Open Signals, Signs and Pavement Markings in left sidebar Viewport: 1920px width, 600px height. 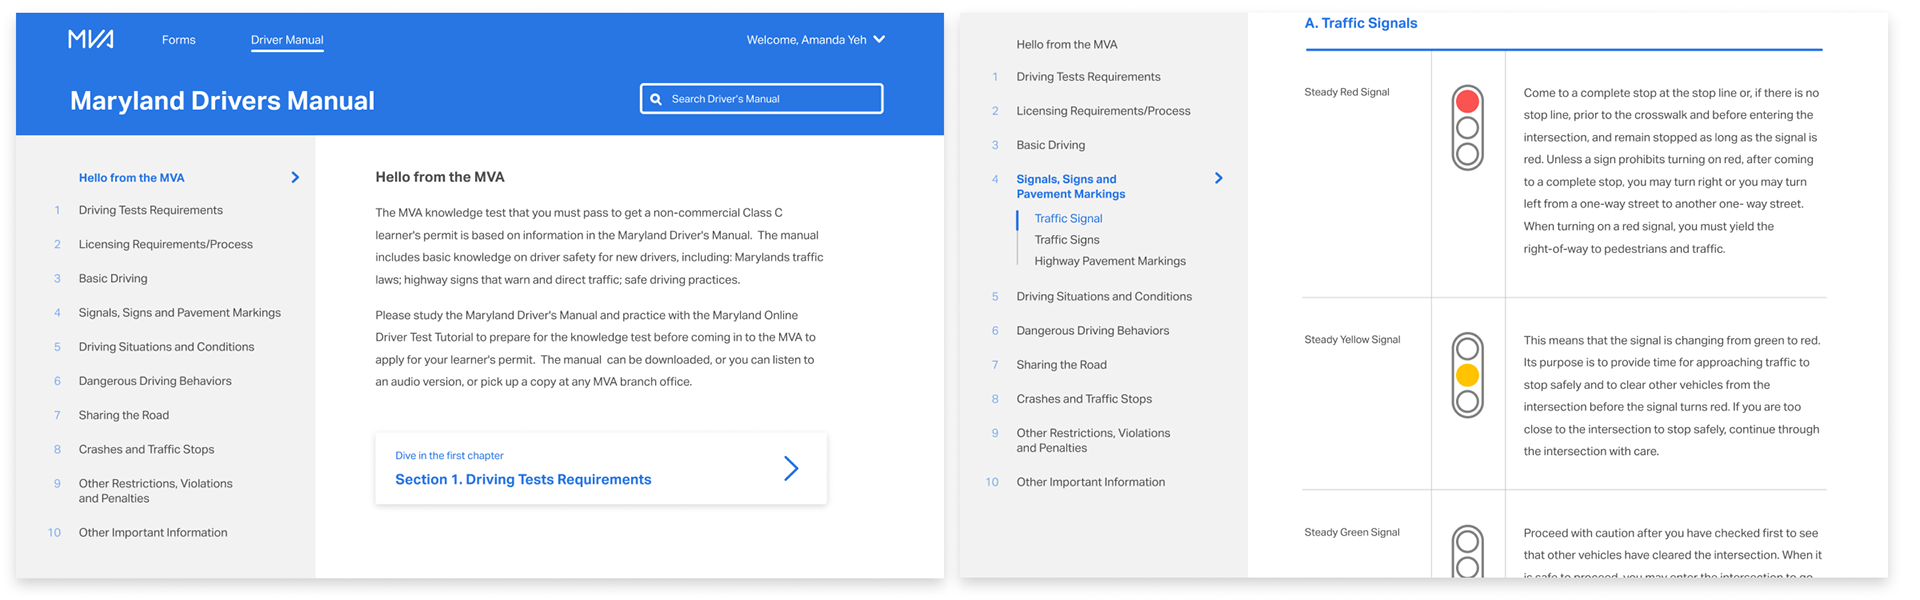[x=180, y=313]
